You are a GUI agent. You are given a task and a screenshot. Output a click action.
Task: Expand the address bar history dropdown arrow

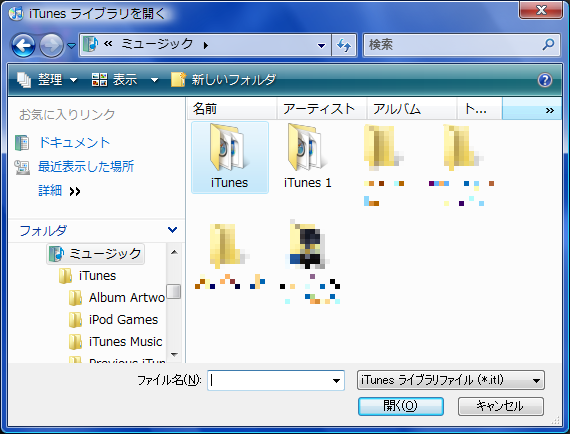321,45
